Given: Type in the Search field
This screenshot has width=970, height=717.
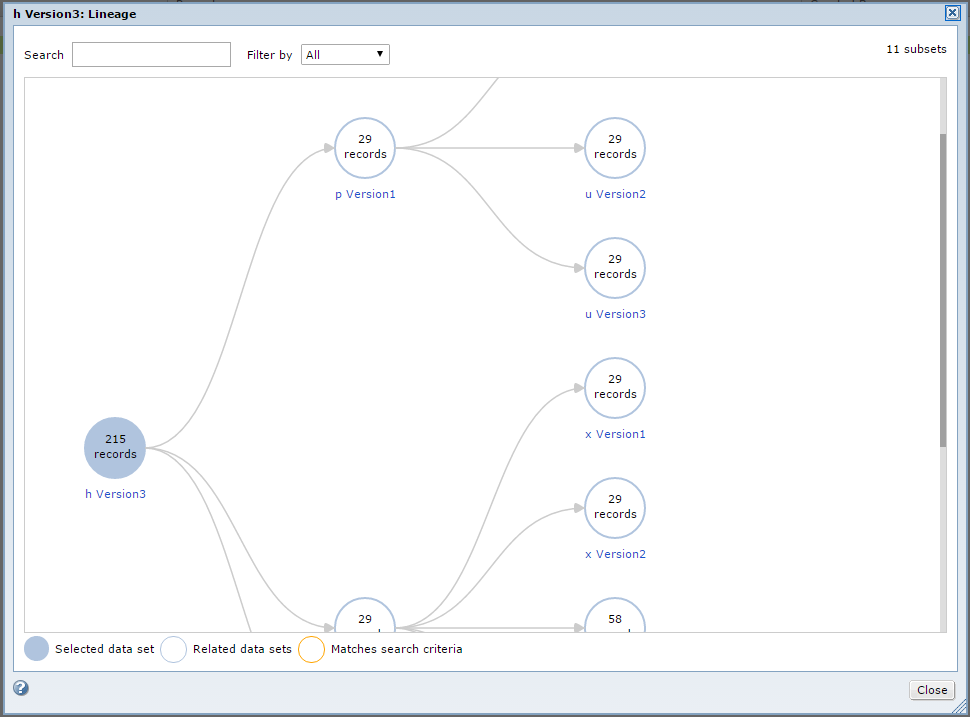Looking at the screenshot, I should (151, 55).
